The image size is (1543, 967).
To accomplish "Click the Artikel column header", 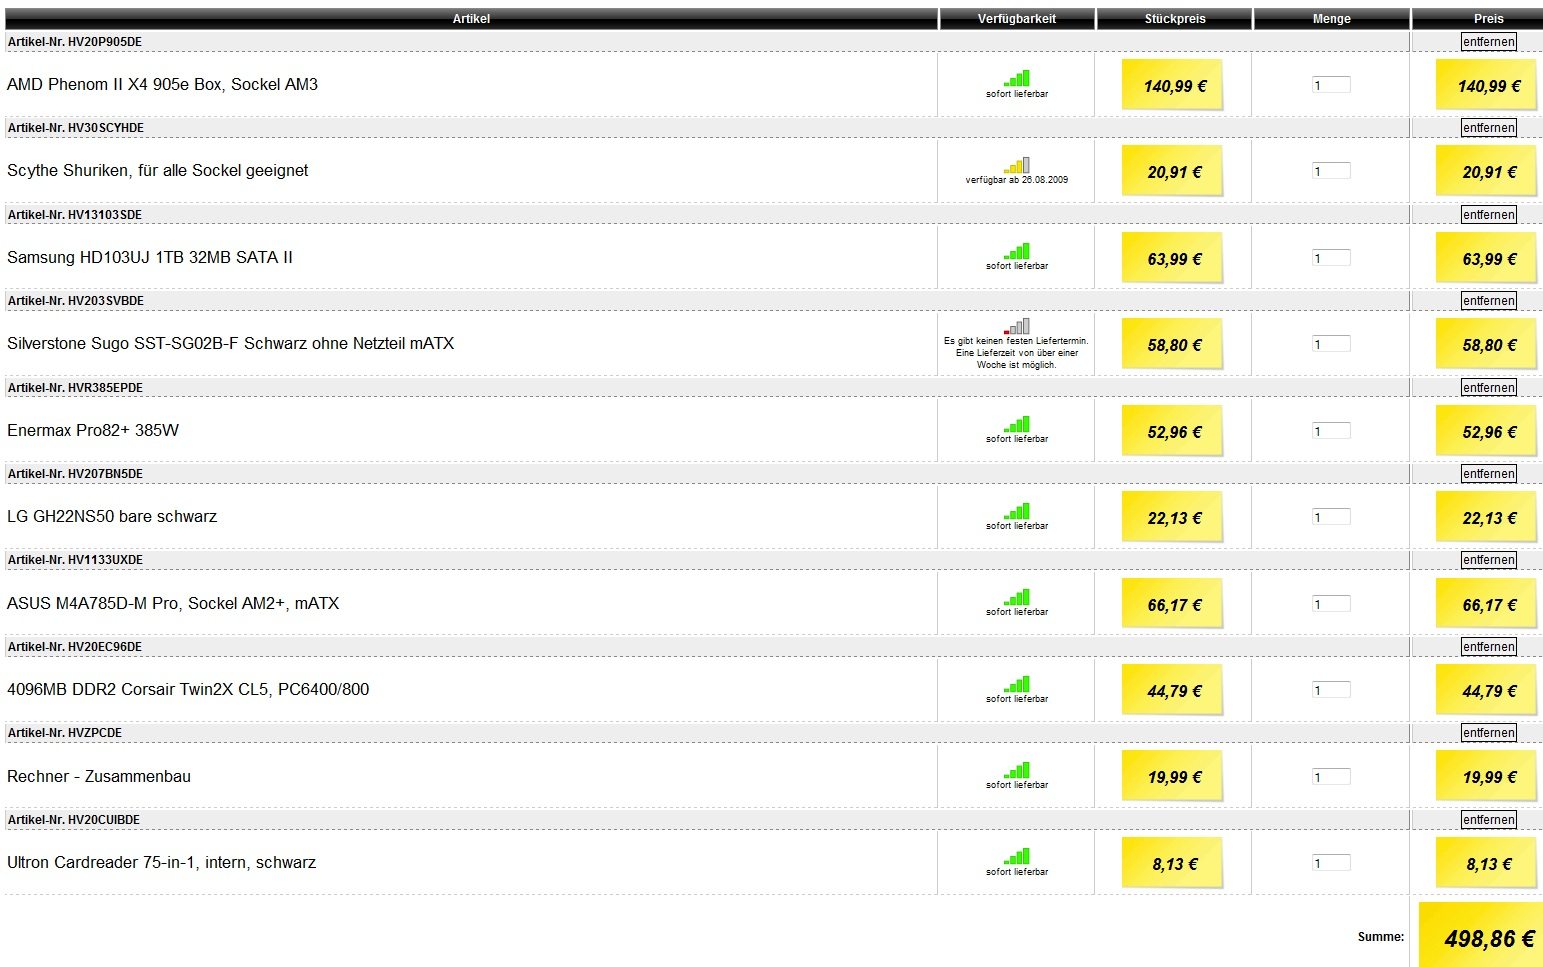I will [x=471, y=19].
